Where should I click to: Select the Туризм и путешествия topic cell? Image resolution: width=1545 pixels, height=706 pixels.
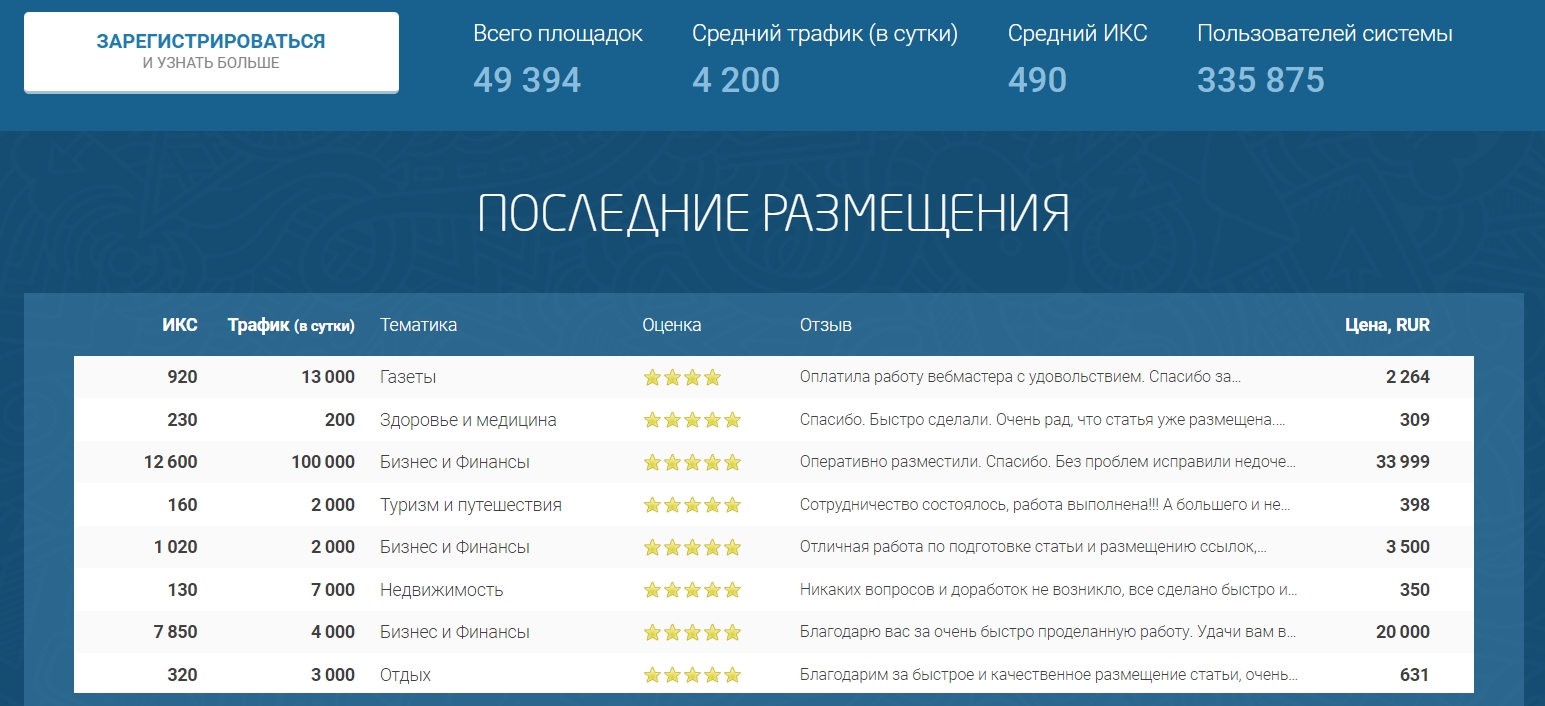pos(471,505)
